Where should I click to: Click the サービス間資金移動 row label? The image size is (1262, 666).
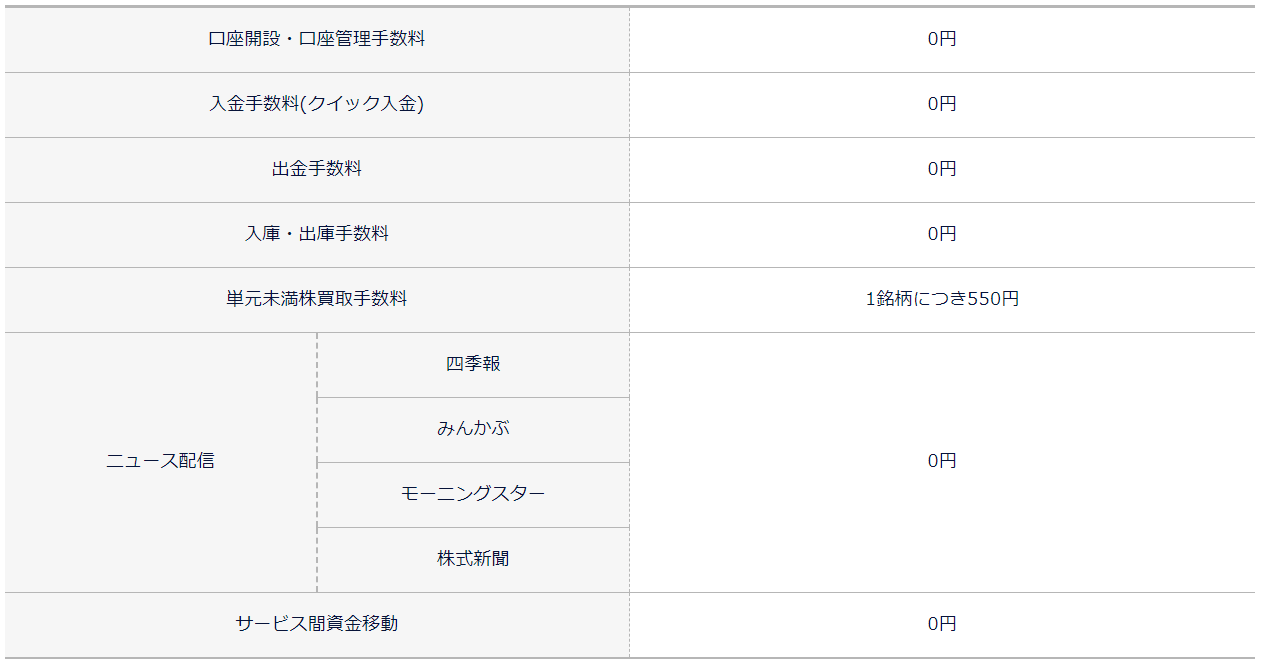[x=317, y=625]
